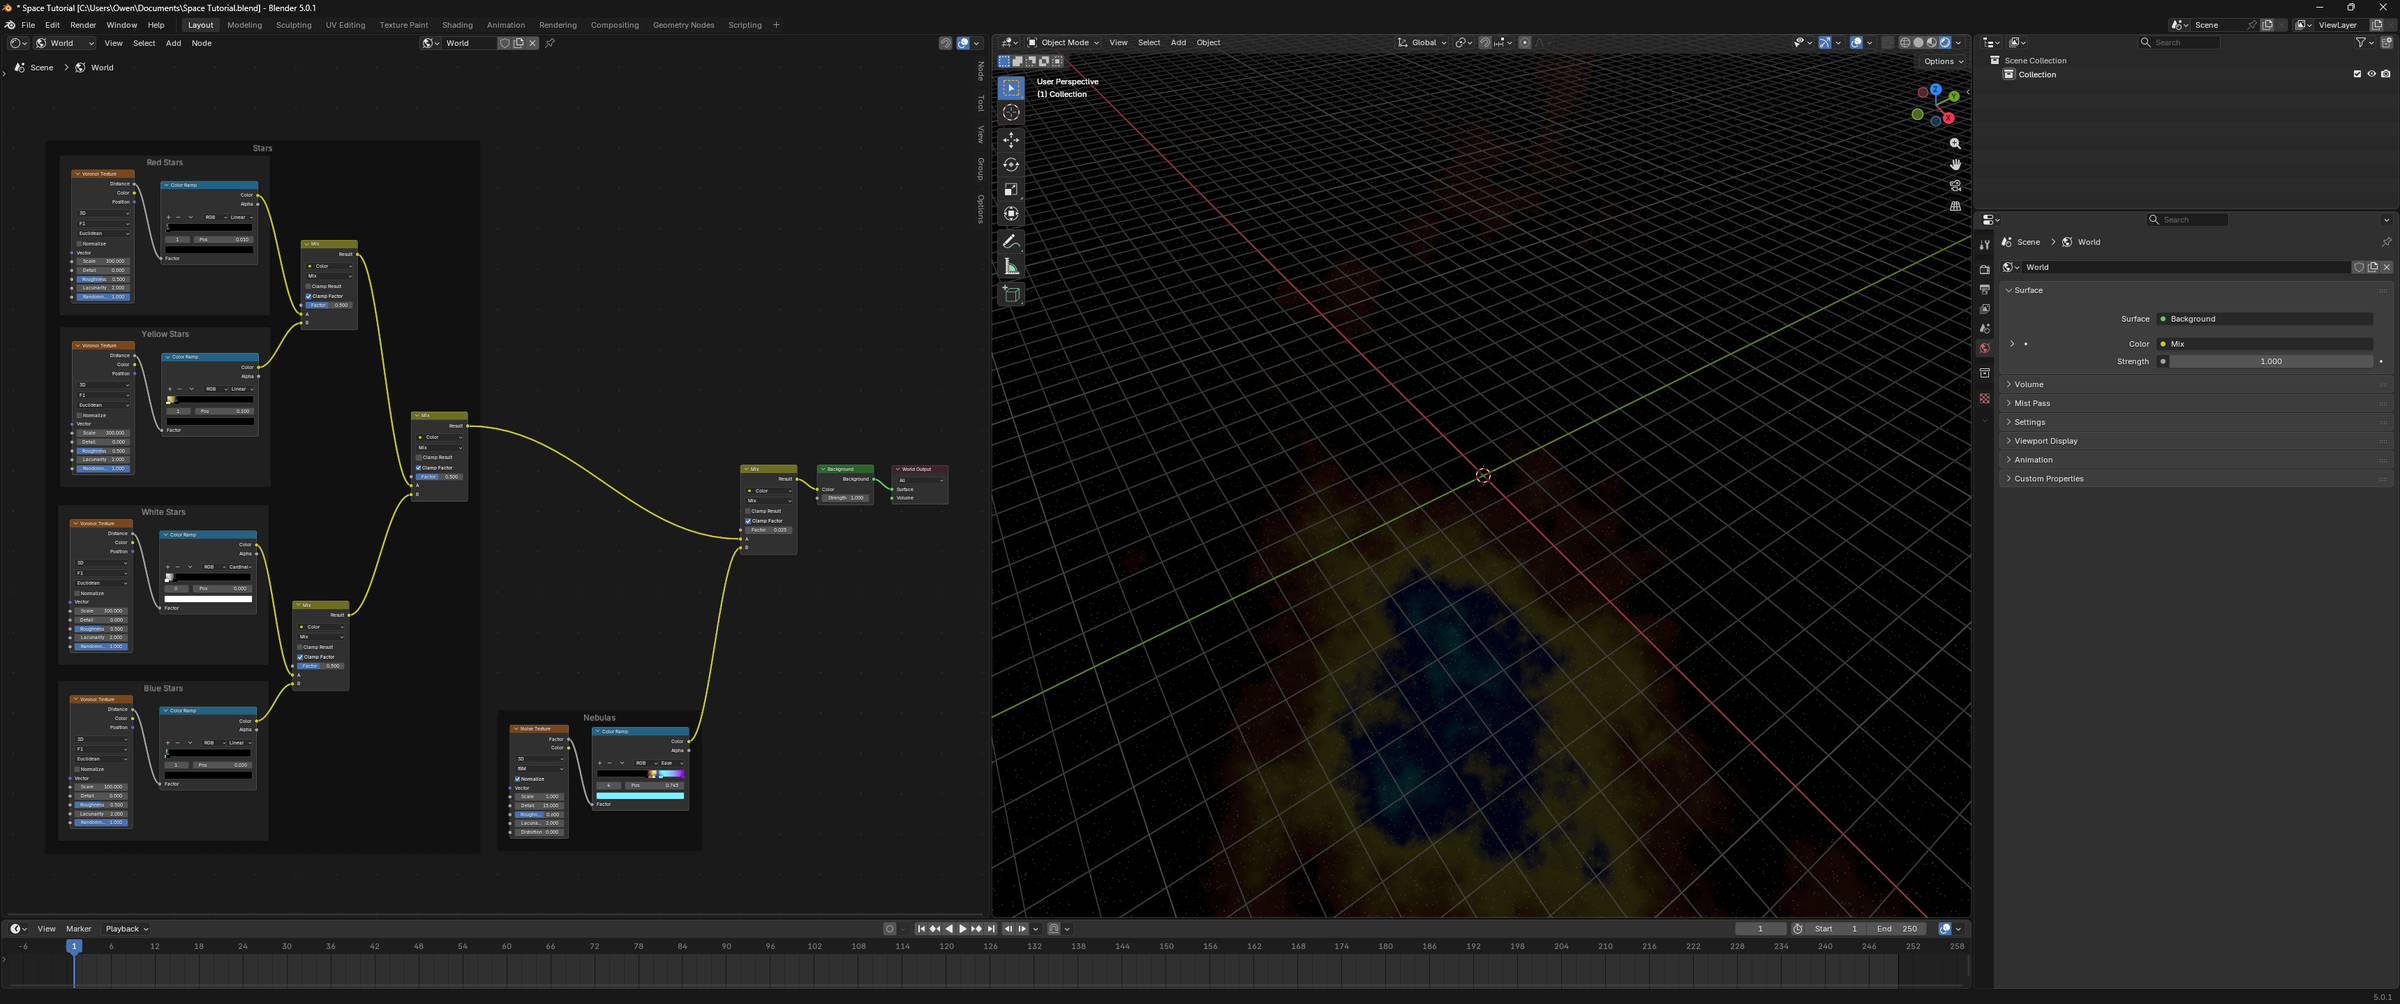This screenshot has width=2400, height=1004.
Task: Jump to the timeline end frame
Action: tap(991, 929)
